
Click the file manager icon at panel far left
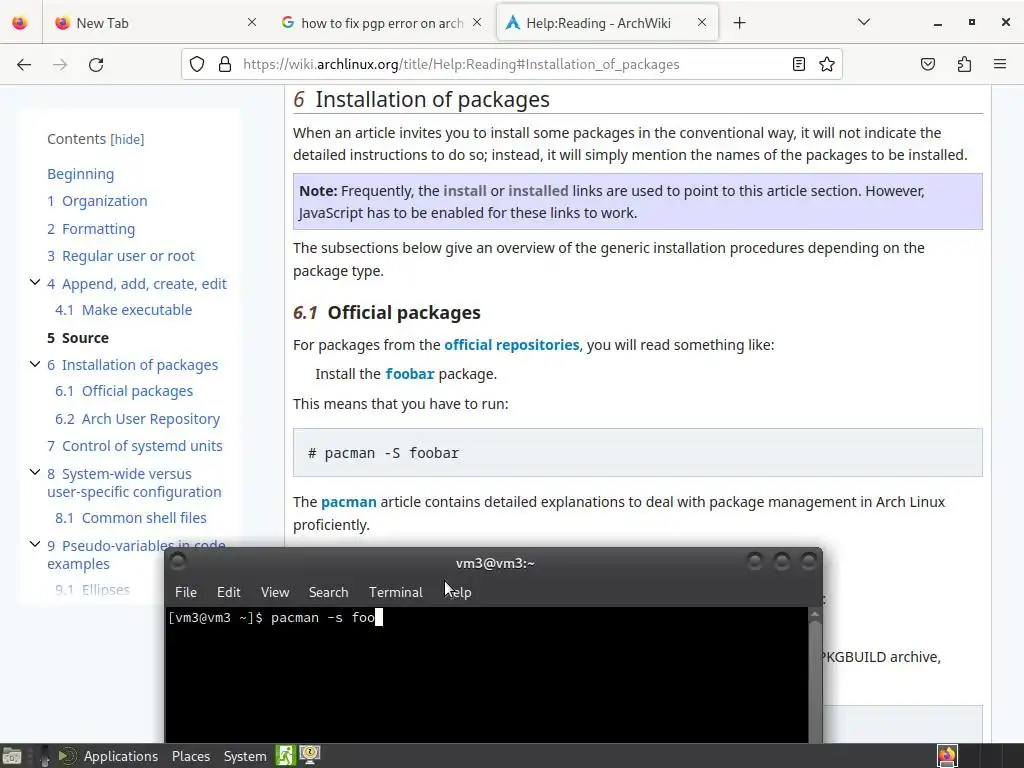coord(11,756)
